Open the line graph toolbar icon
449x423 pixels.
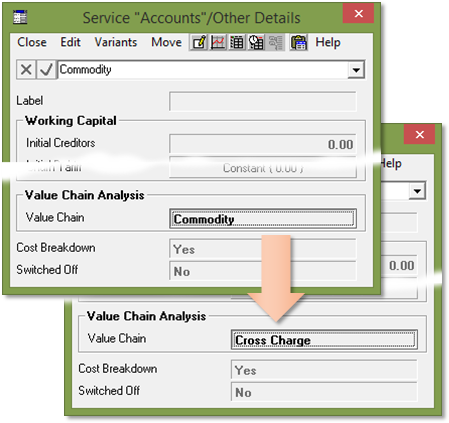click(x=218, y=42)
